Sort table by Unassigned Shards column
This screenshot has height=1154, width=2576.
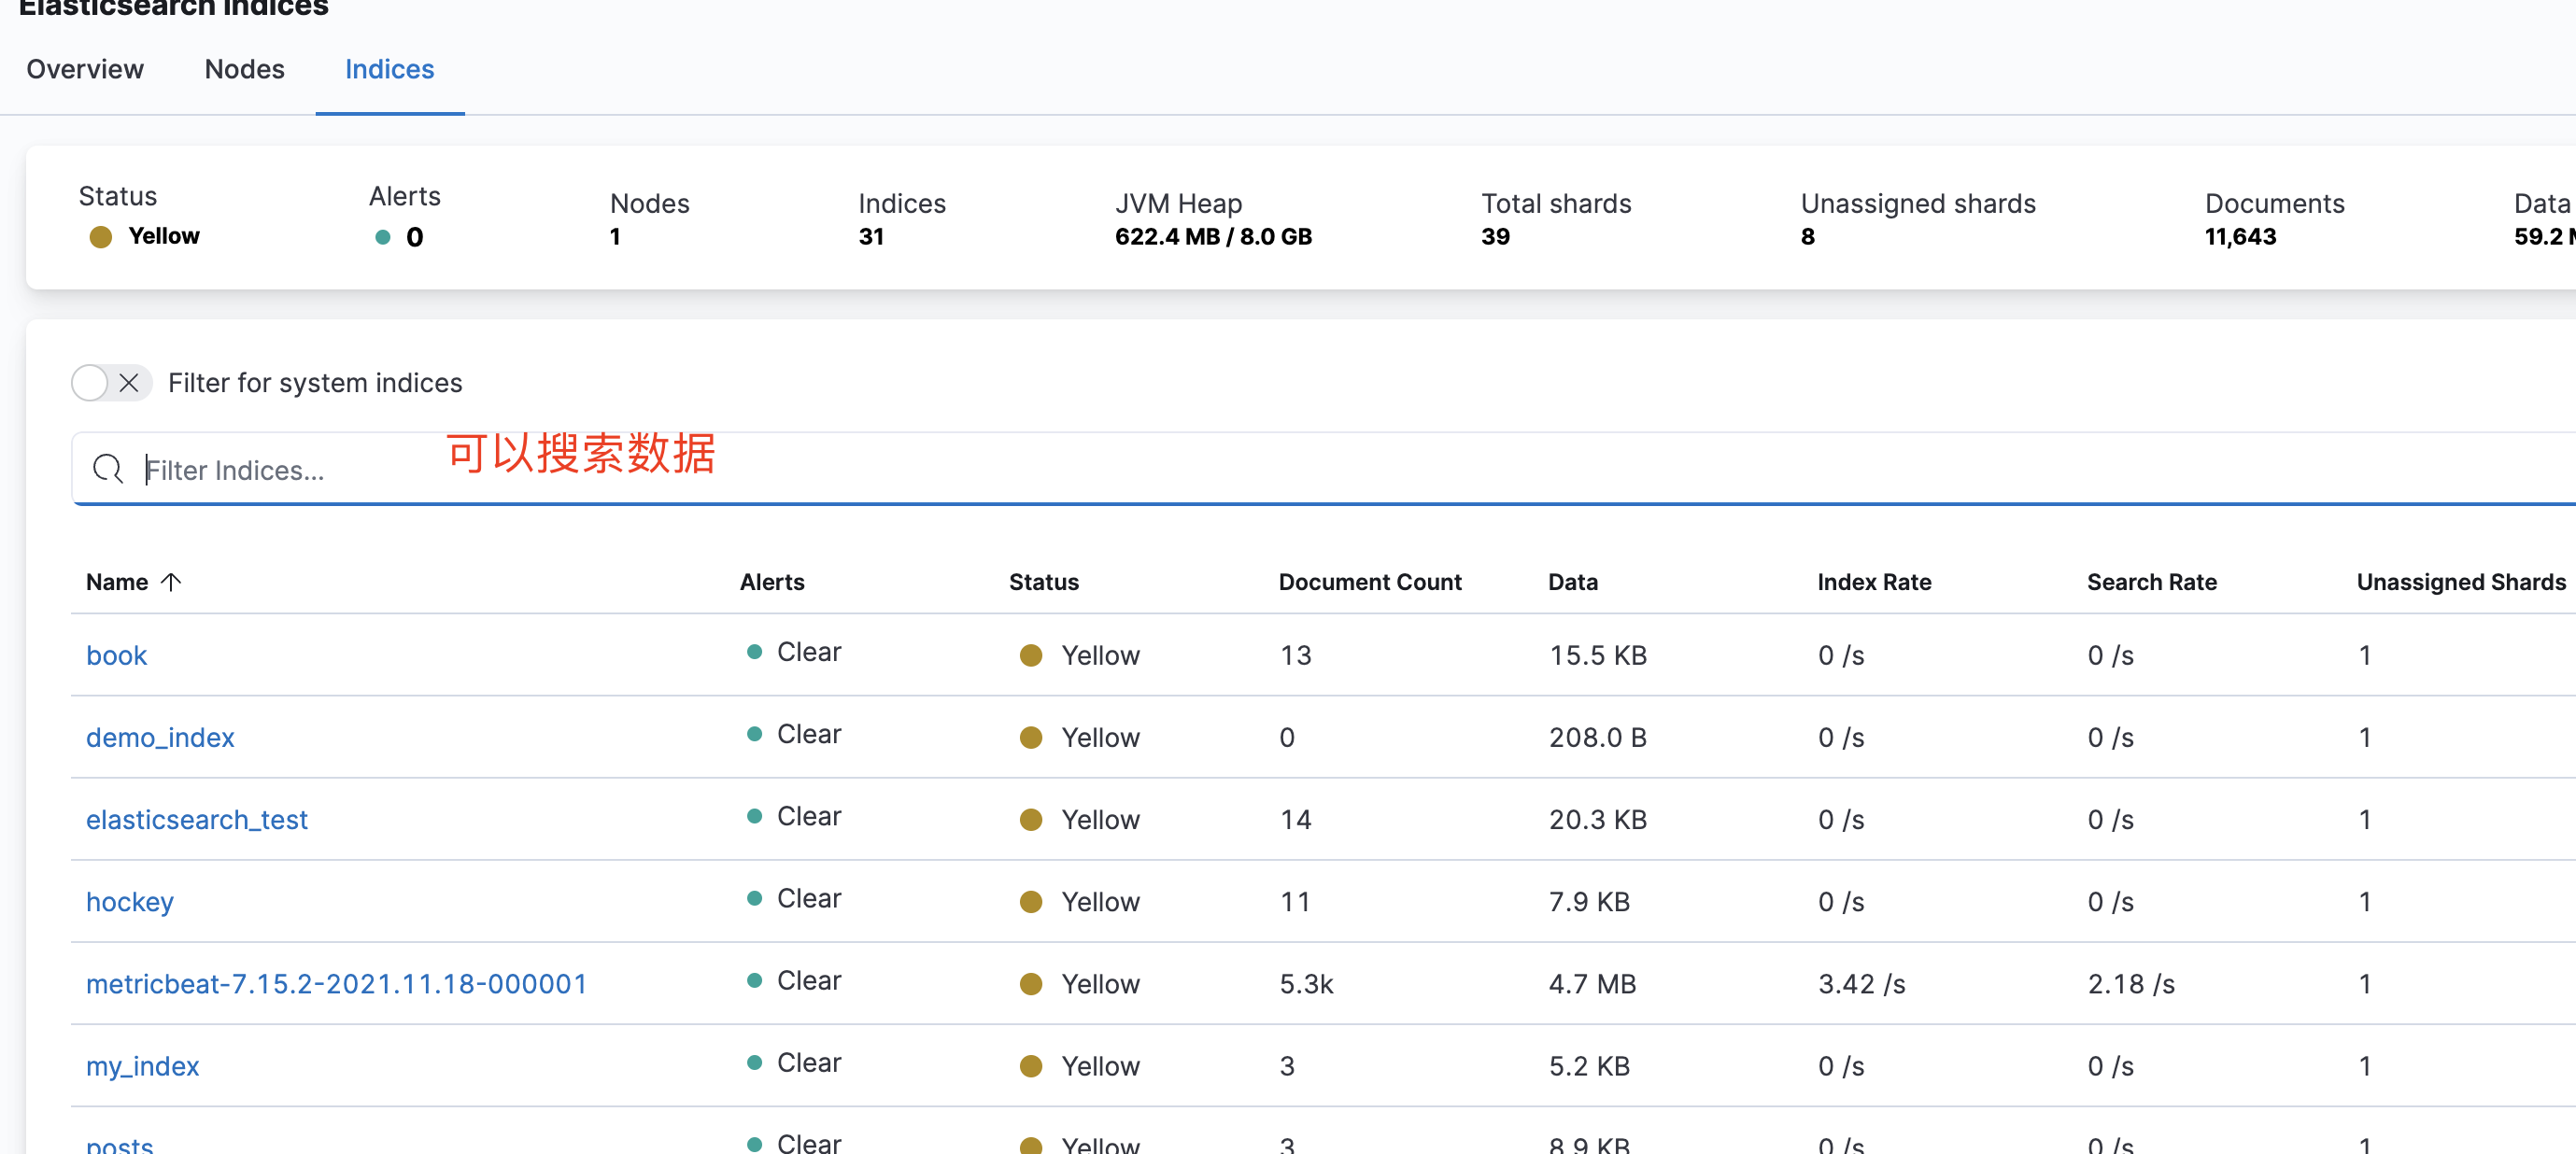pyautogui.click(x=2461, y=582)
